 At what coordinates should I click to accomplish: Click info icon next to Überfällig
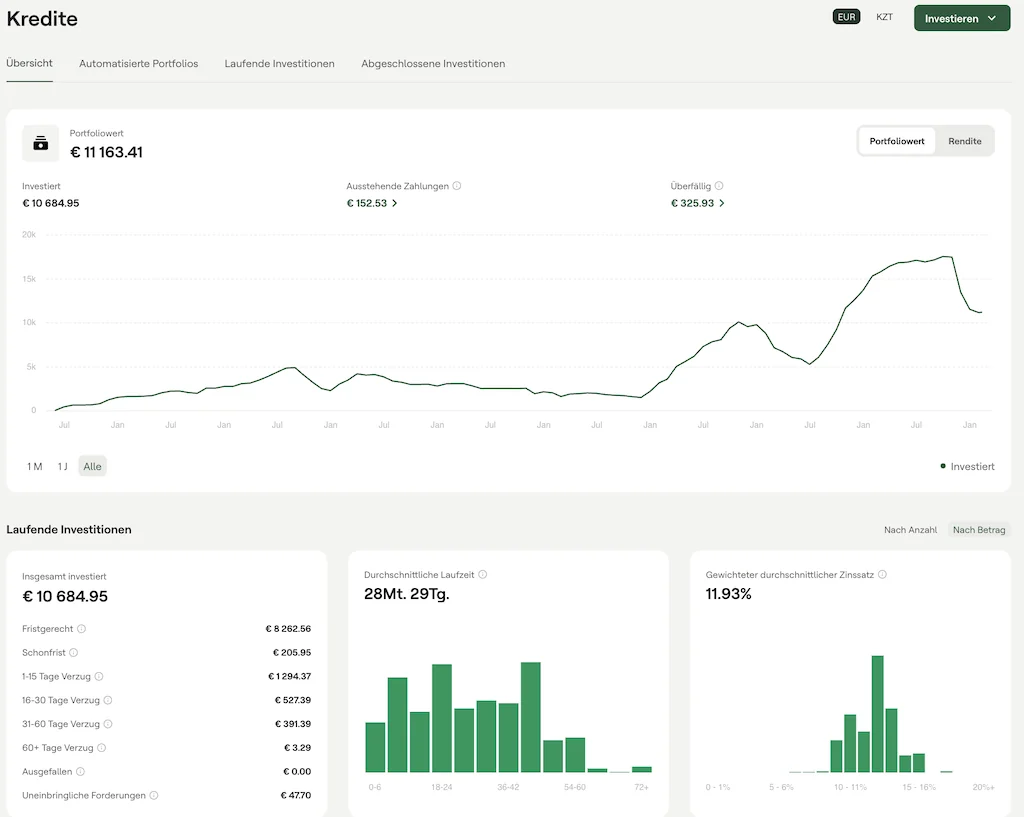coord(719,186)
